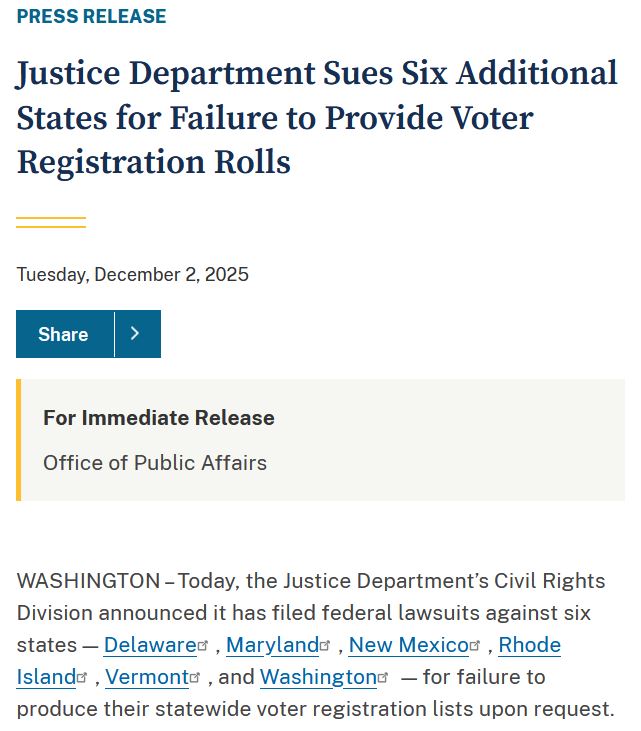Select the Office of Public Affairs text
The width and height of the screenshot is (641, 731).
155,463
